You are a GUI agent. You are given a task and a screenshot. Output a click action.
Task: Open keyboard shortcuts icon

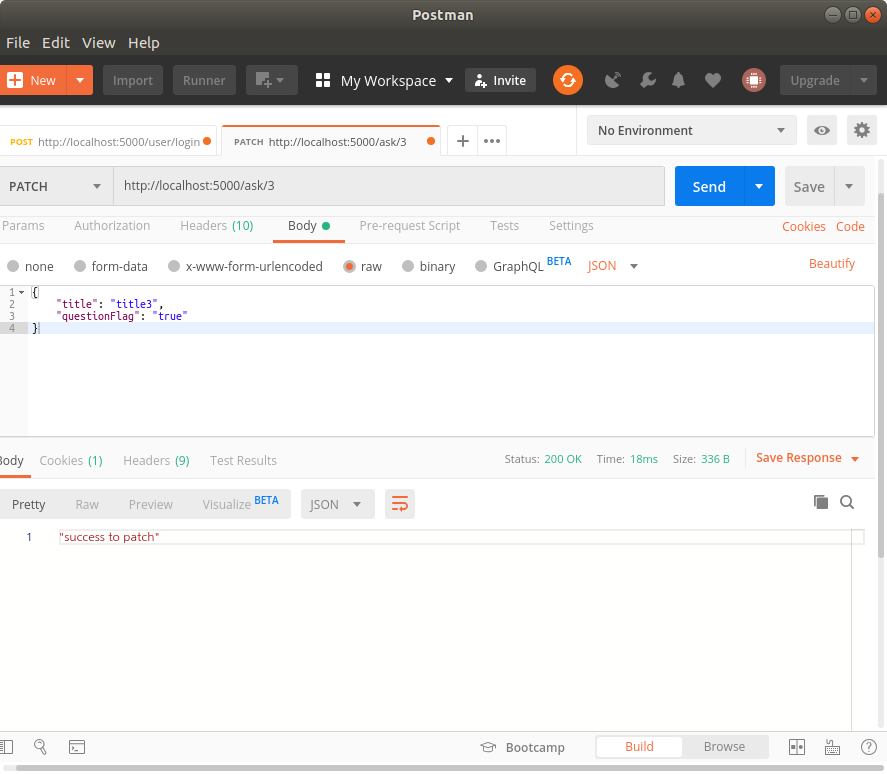832,747
